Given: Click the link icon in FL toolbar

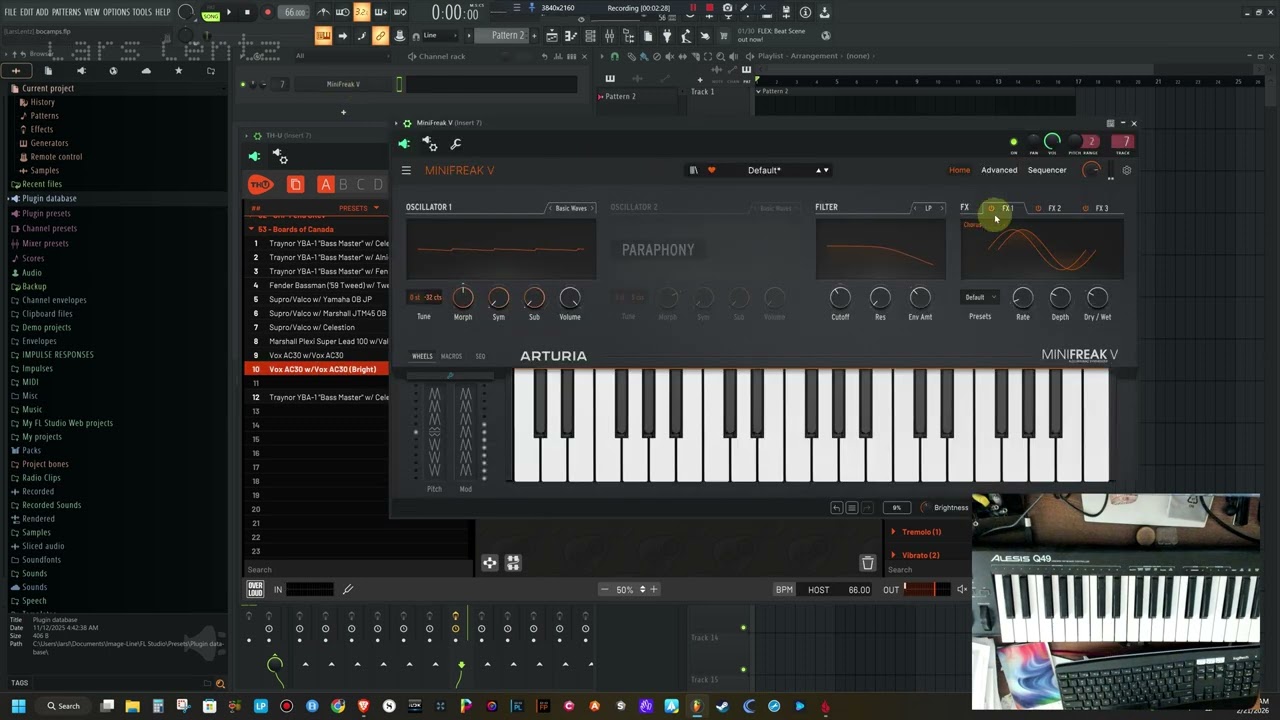Looking at the screenshot, I should point(380,36).
